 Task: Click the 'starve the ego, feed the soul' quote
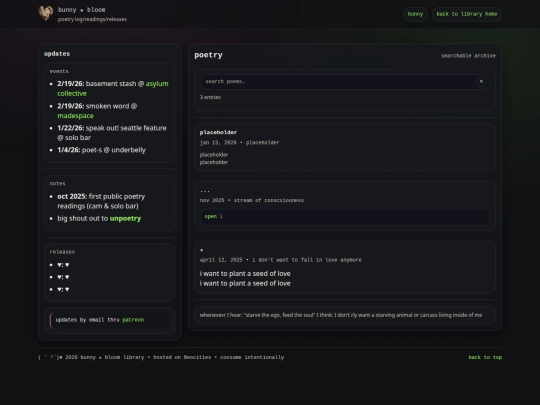pyautogui.click(x=341, y=315)
